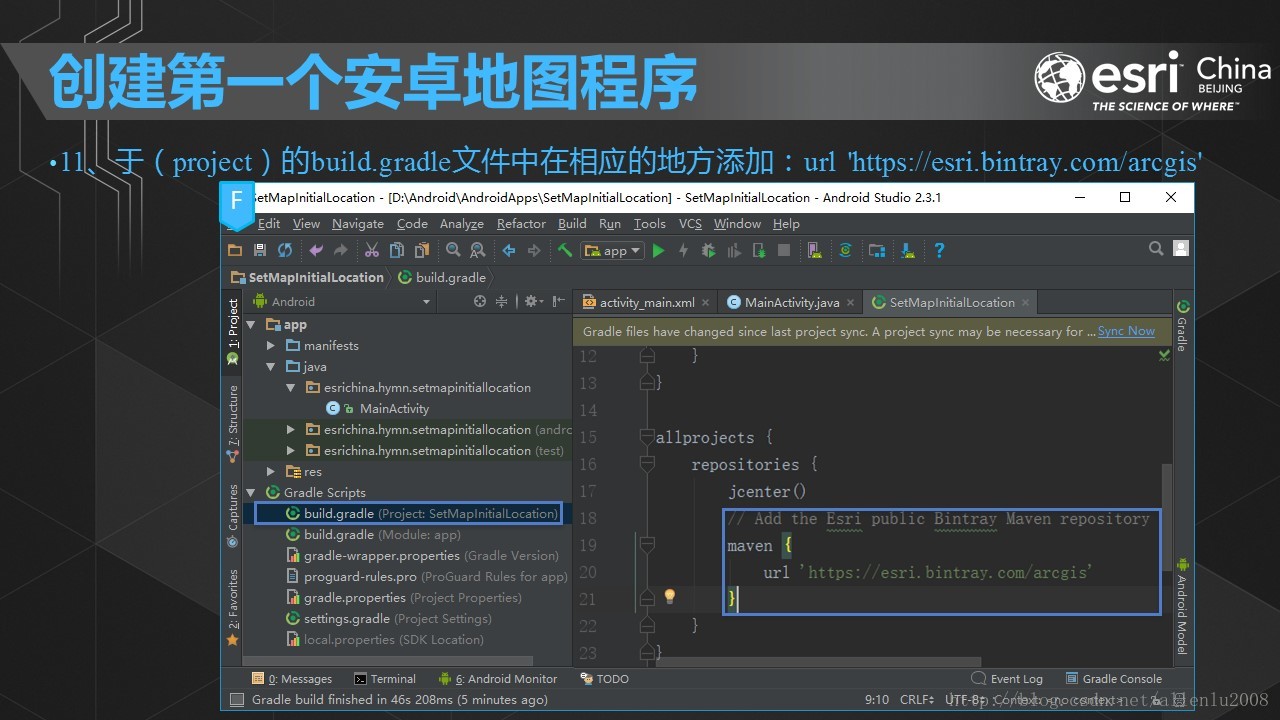Viewport: 1280px width, 720px height.
Task: Run the app with the green play icon
Action: point(658,250)
